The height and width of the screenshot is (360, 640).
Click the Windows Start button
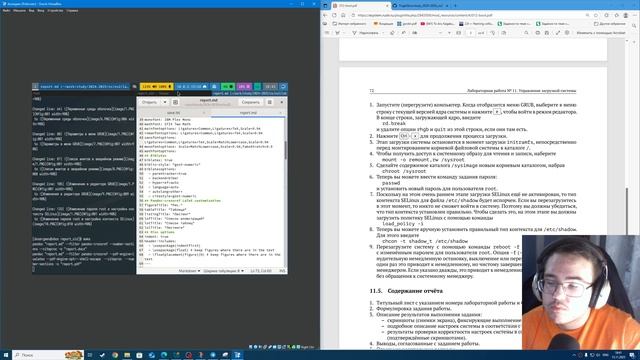pyautogui.click(x=6, y=355)
